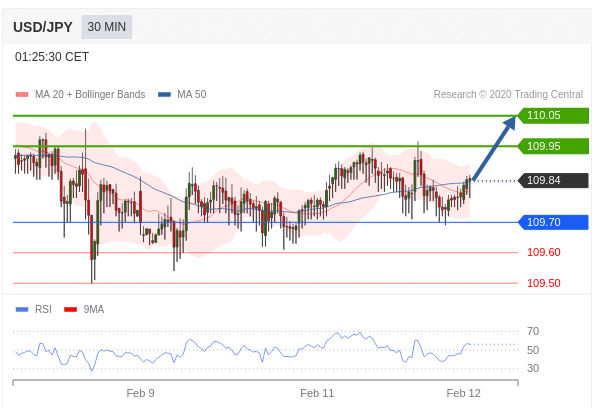
Task: Click the 109.70 blue pivot label
Action: (553, 222)
